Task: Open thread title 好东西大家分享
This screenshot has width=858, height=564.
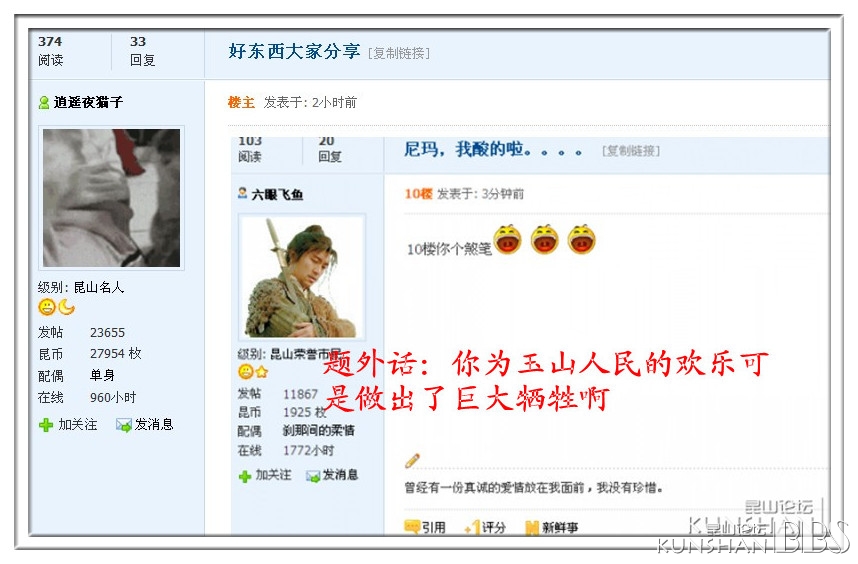Action: [294, 51]
